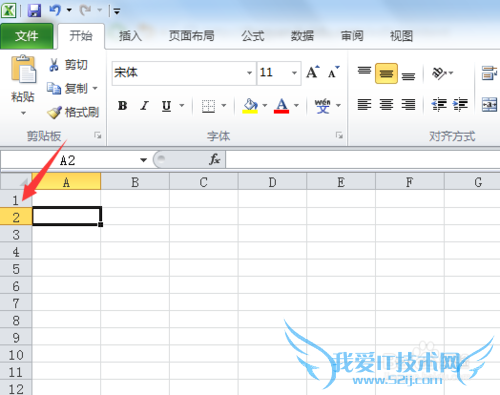Toggle Italic formatting

[144, 106]
